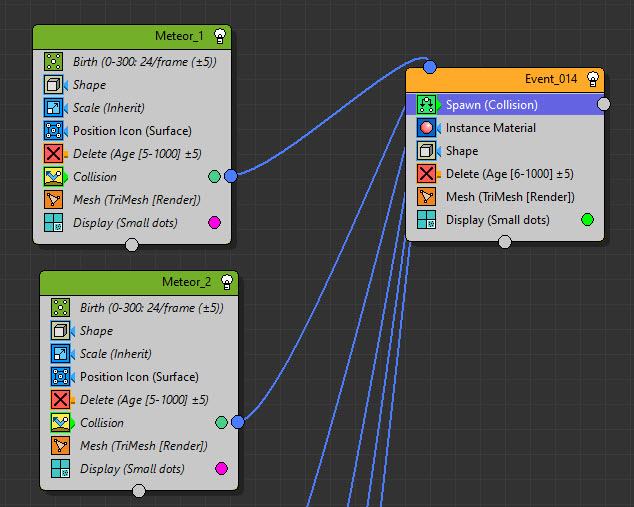Click the blue Collision output connector on Meteor_2
Screen dimensions: 634x507
238,422
